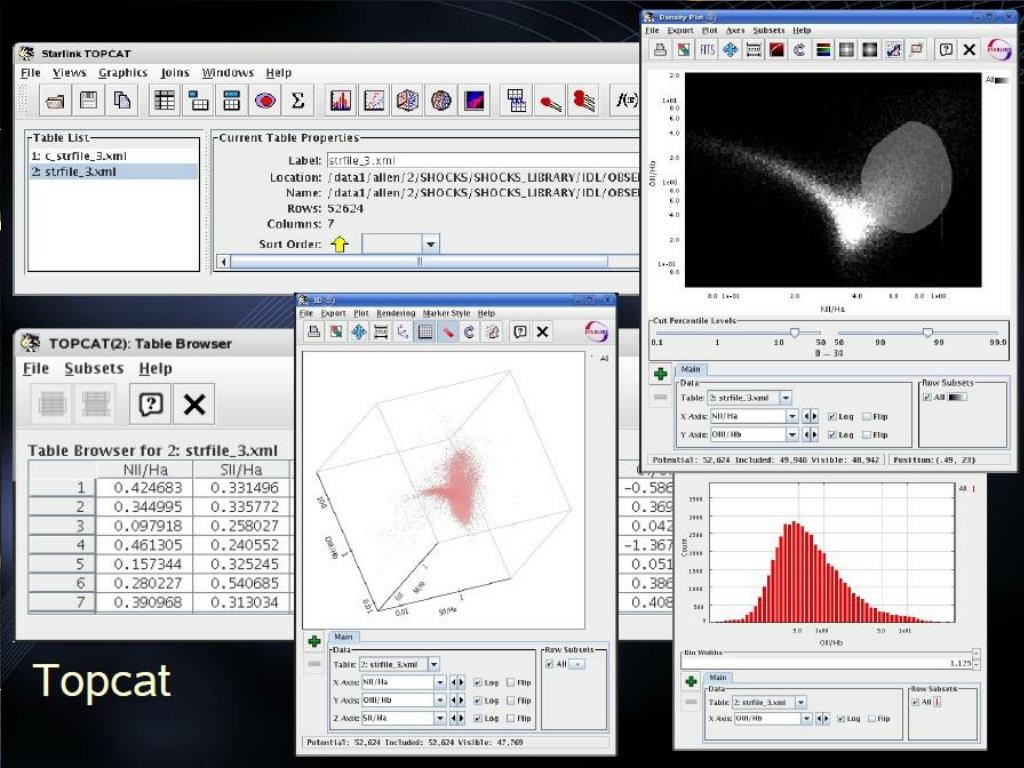Click the antialias red marker icon in 3D window
Viewport: 1024px width, 768px height.
click(447, 332)
